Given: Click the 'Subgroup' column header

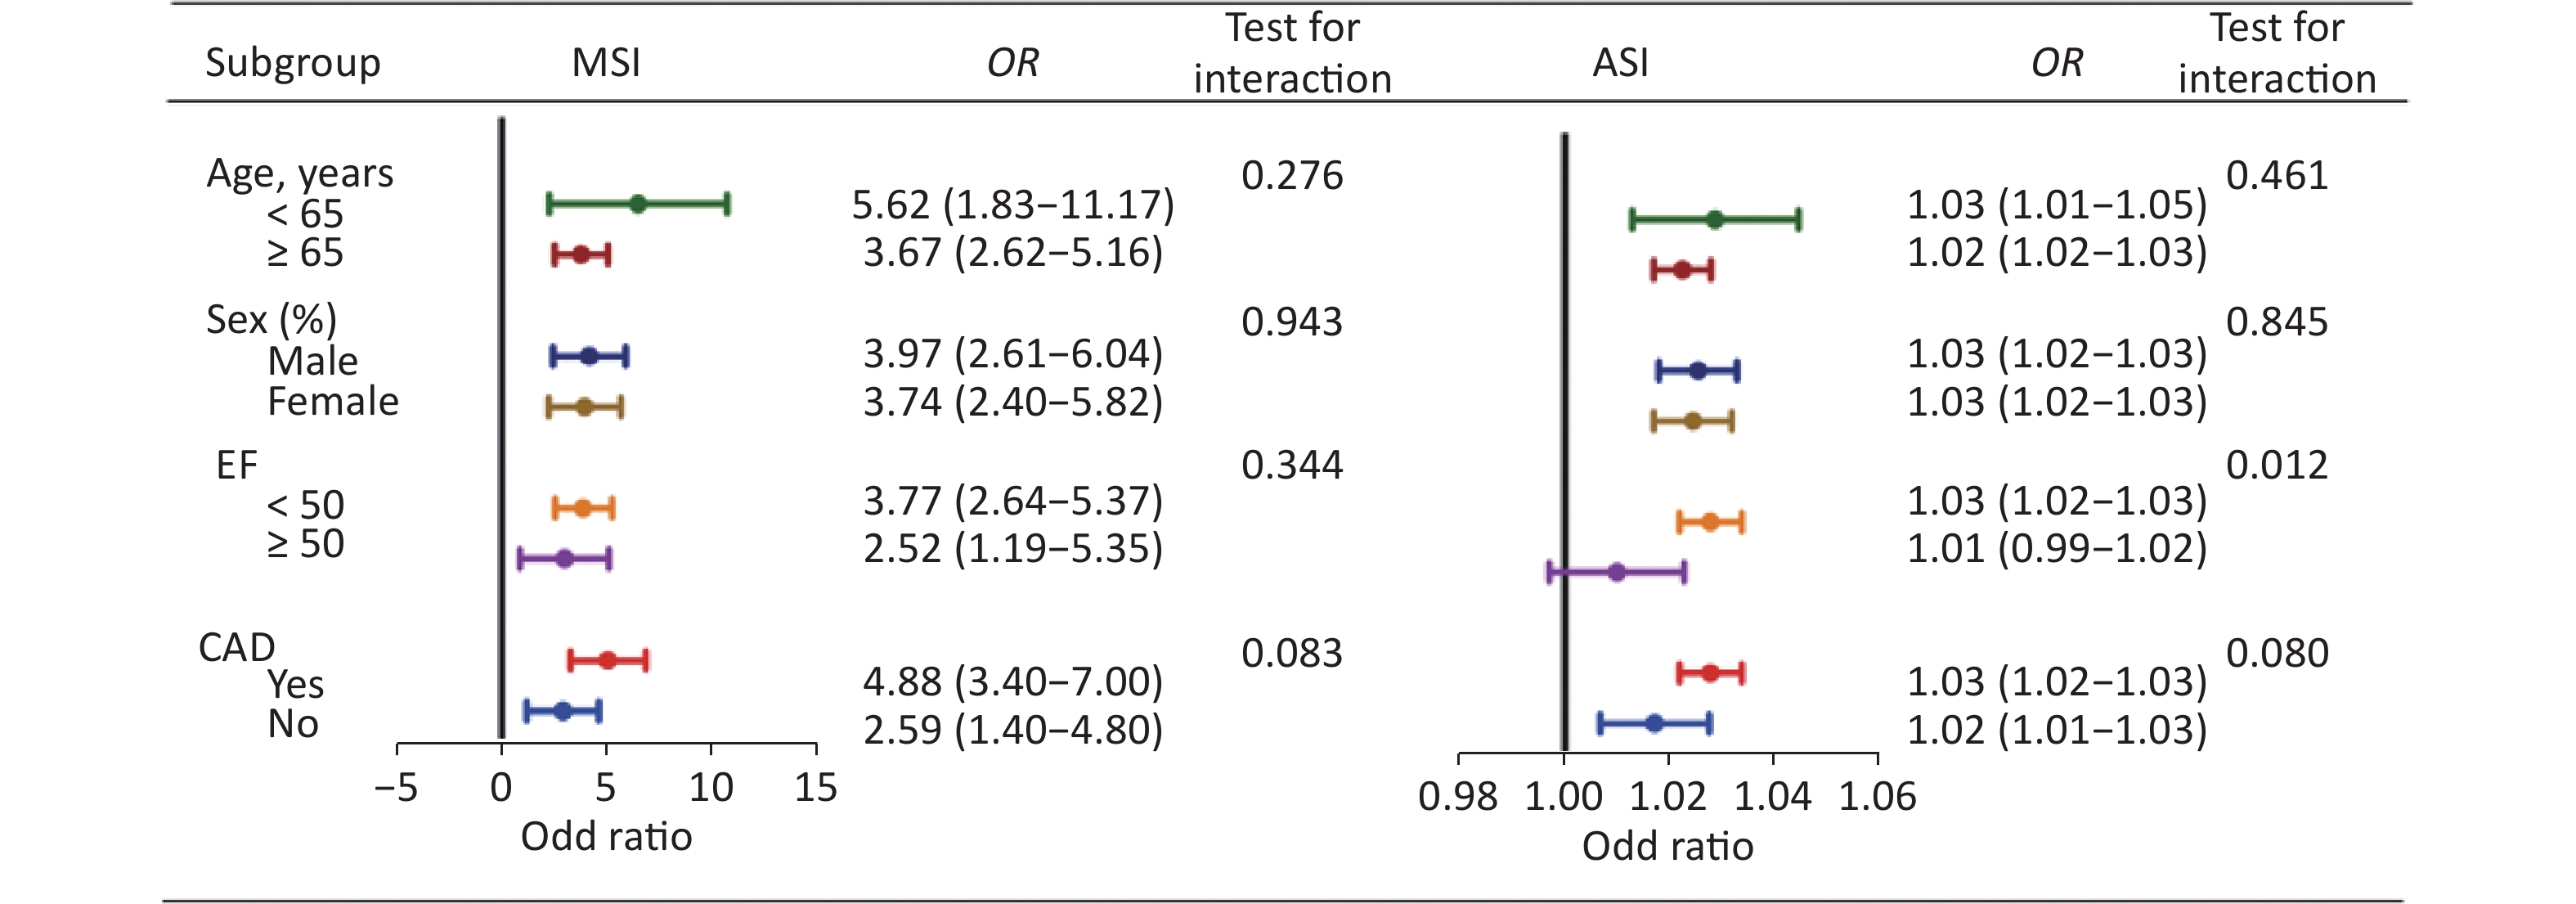Looking at the screenshot, I should (293, 63).
